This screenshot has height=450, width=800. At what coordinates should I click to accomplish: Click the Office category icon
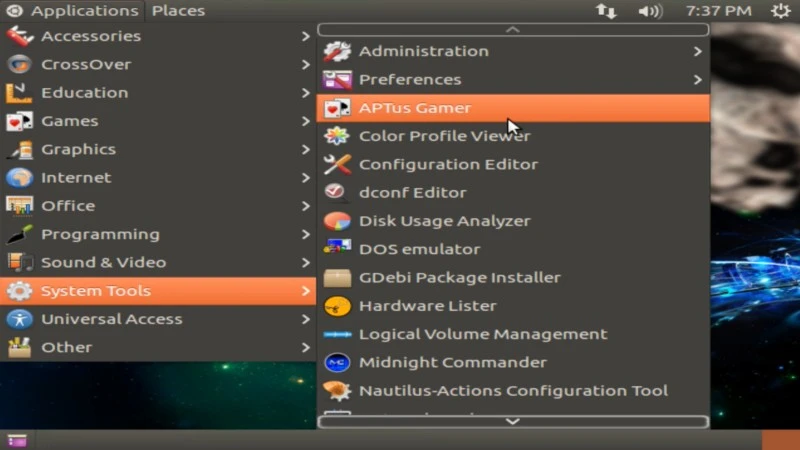(19, 206)
